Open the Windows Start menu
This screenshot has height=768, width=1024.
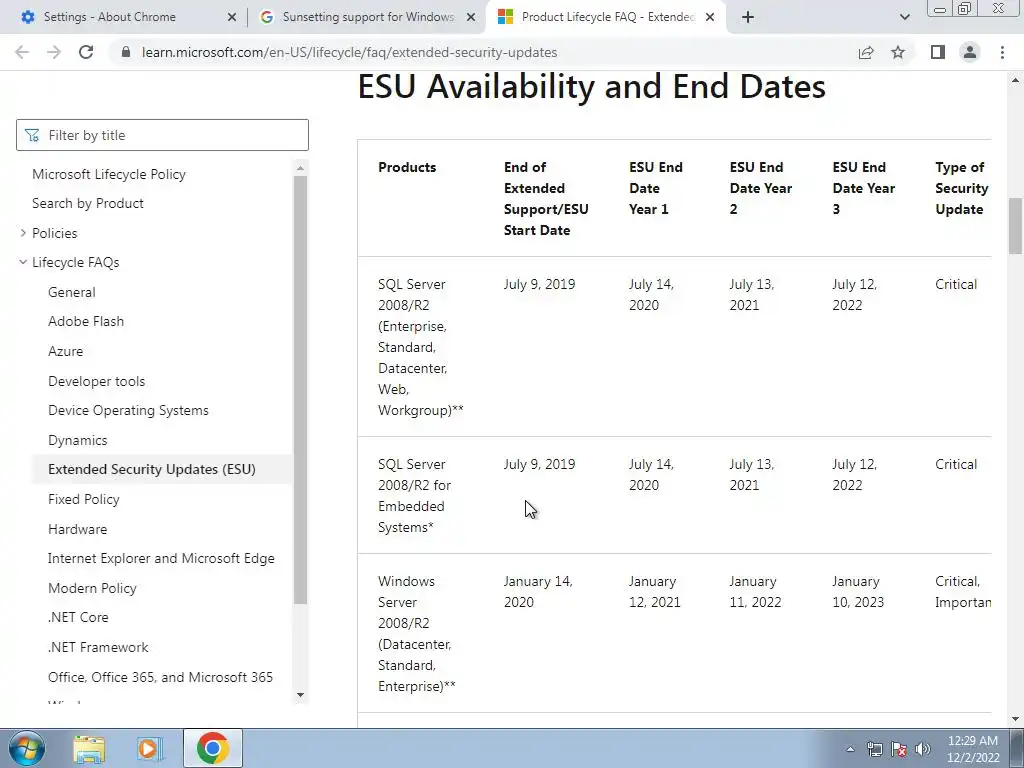(x=27, y=748)
